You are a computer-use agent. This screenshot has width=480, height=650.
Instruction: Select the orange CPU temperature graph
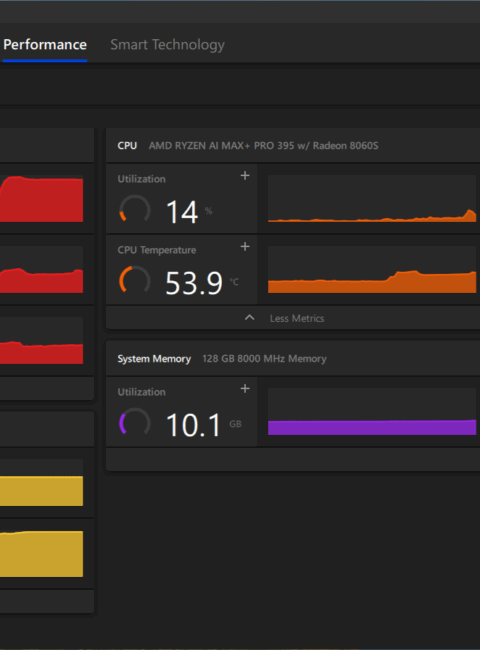click(x=372, y=269)
